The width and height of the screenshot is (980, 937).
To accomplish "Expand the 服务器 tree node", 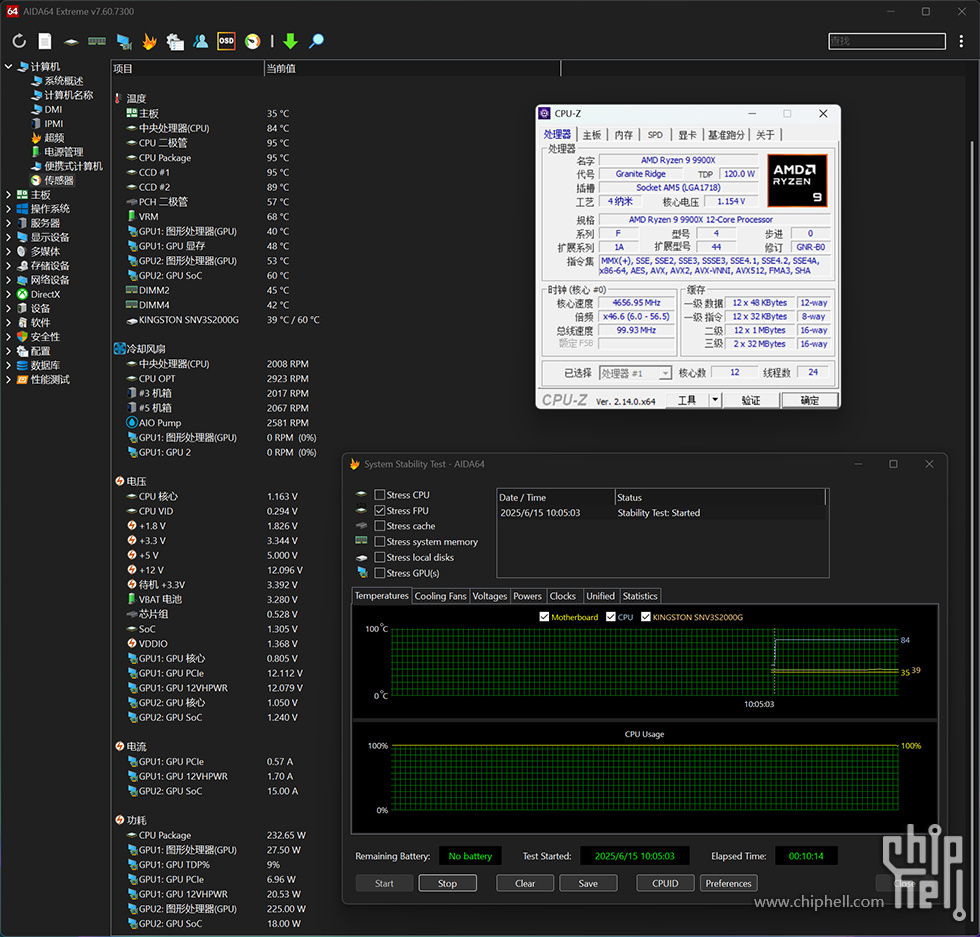I will coord(8,223).
